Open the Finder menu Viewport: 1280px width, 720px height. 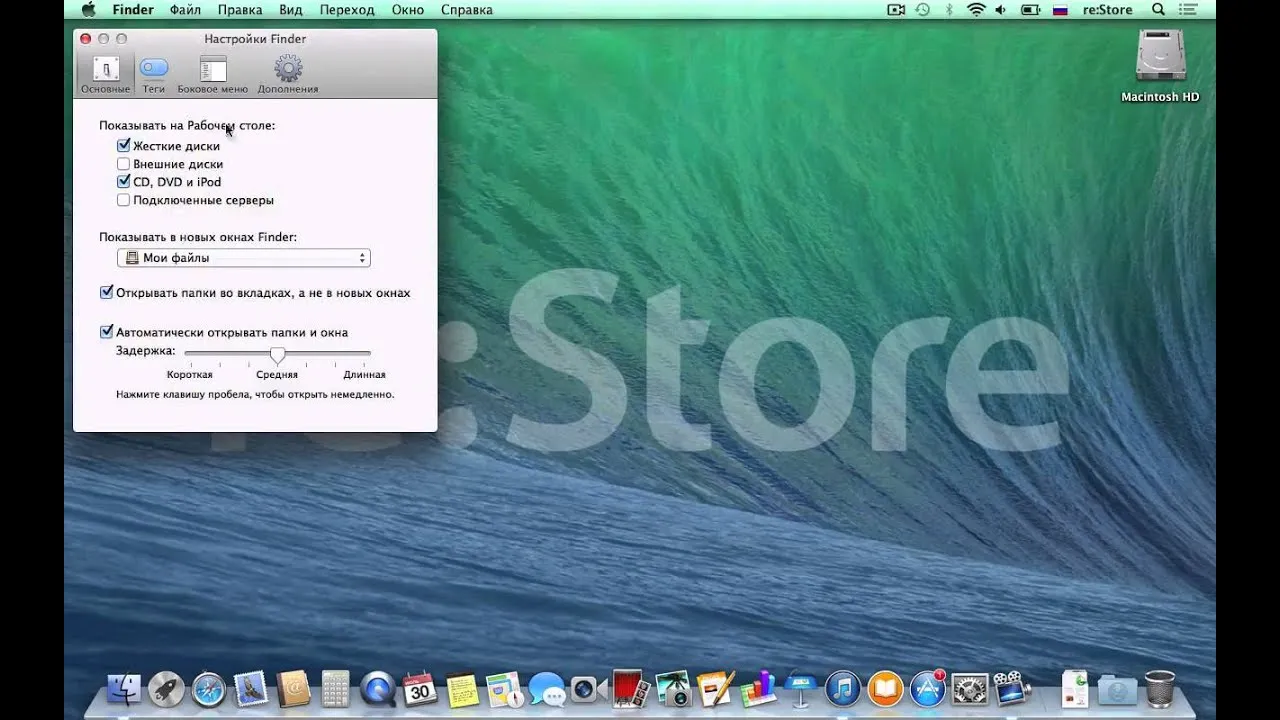(133, 10)
